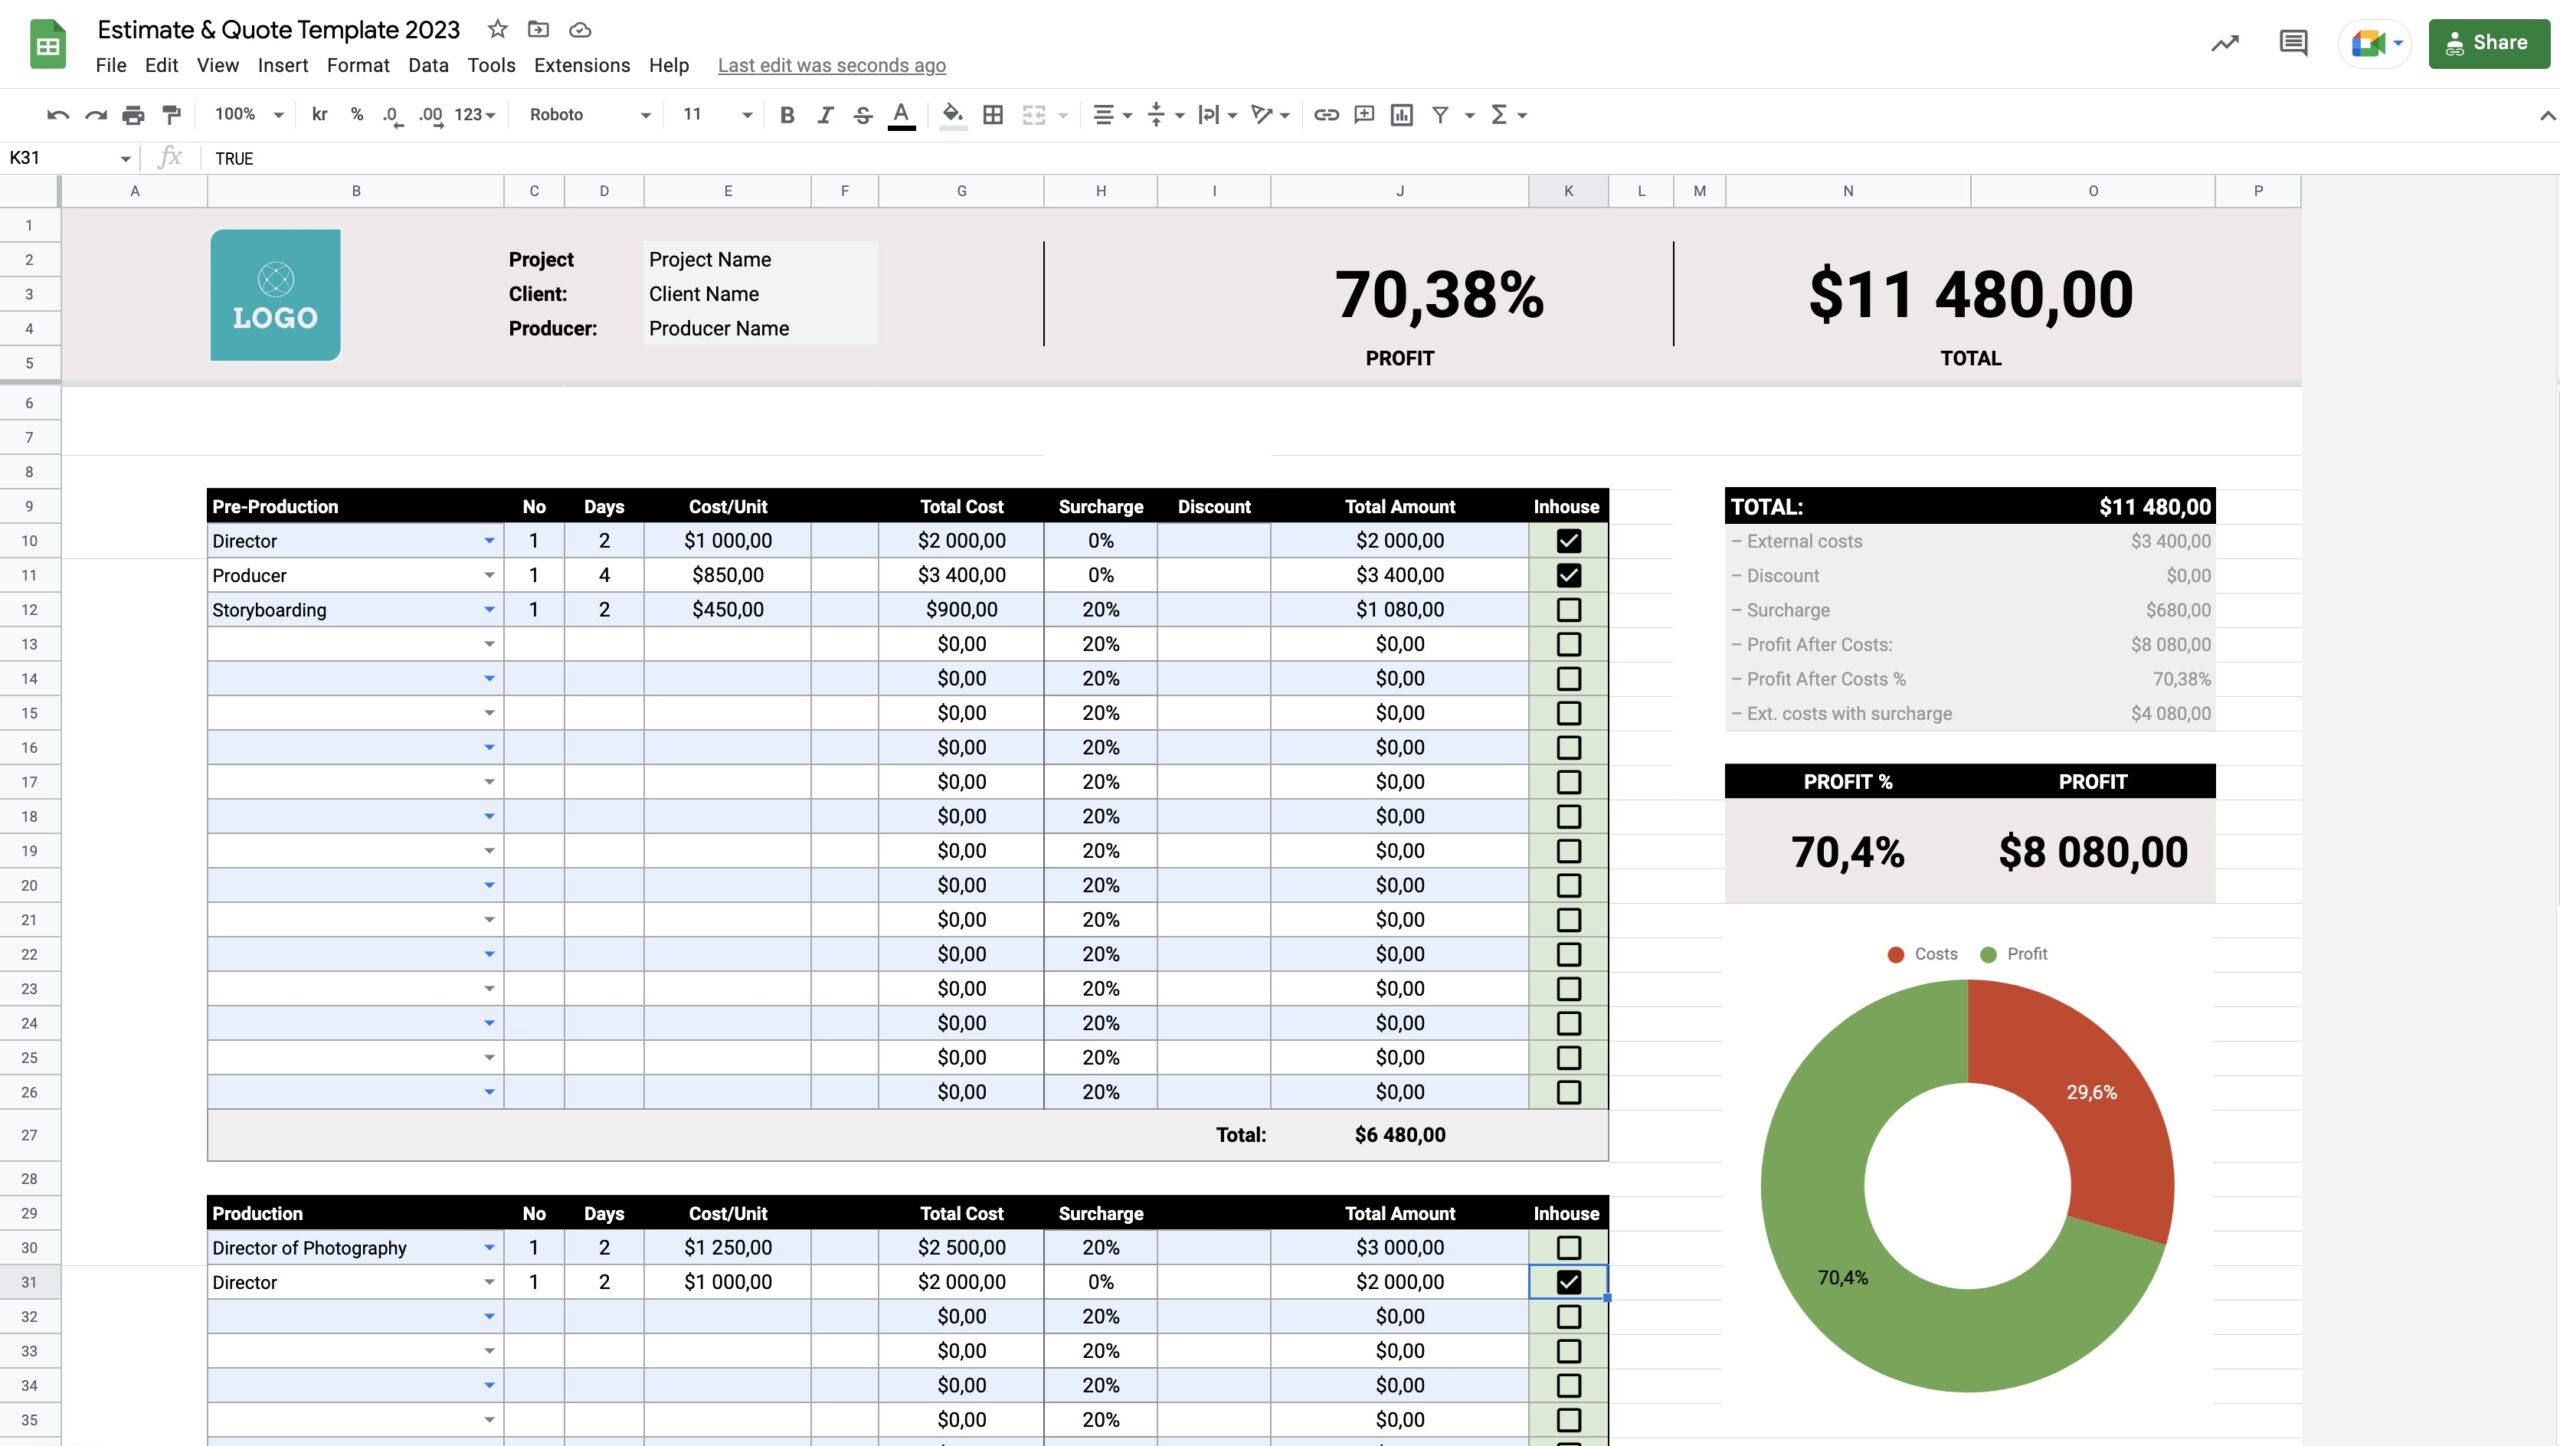Open the Format menu
Viewport: 2560px width, 1446px height.
point(357,65)
